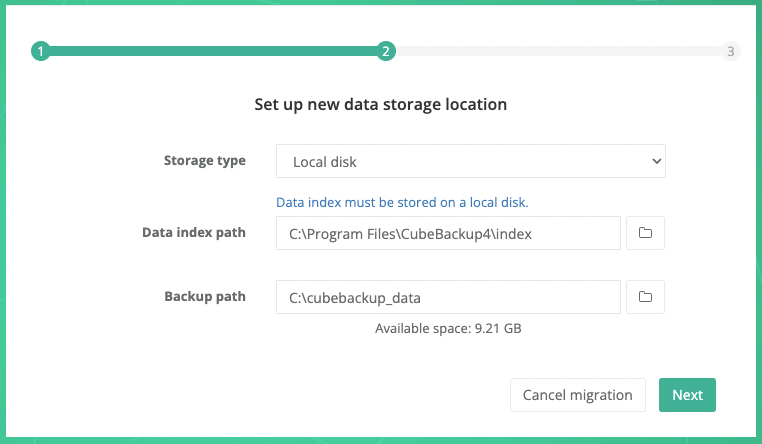Click the filled progress bar between steps 1 and 2
This screenshot has height=444, width=762.
(x=213, y=51)
